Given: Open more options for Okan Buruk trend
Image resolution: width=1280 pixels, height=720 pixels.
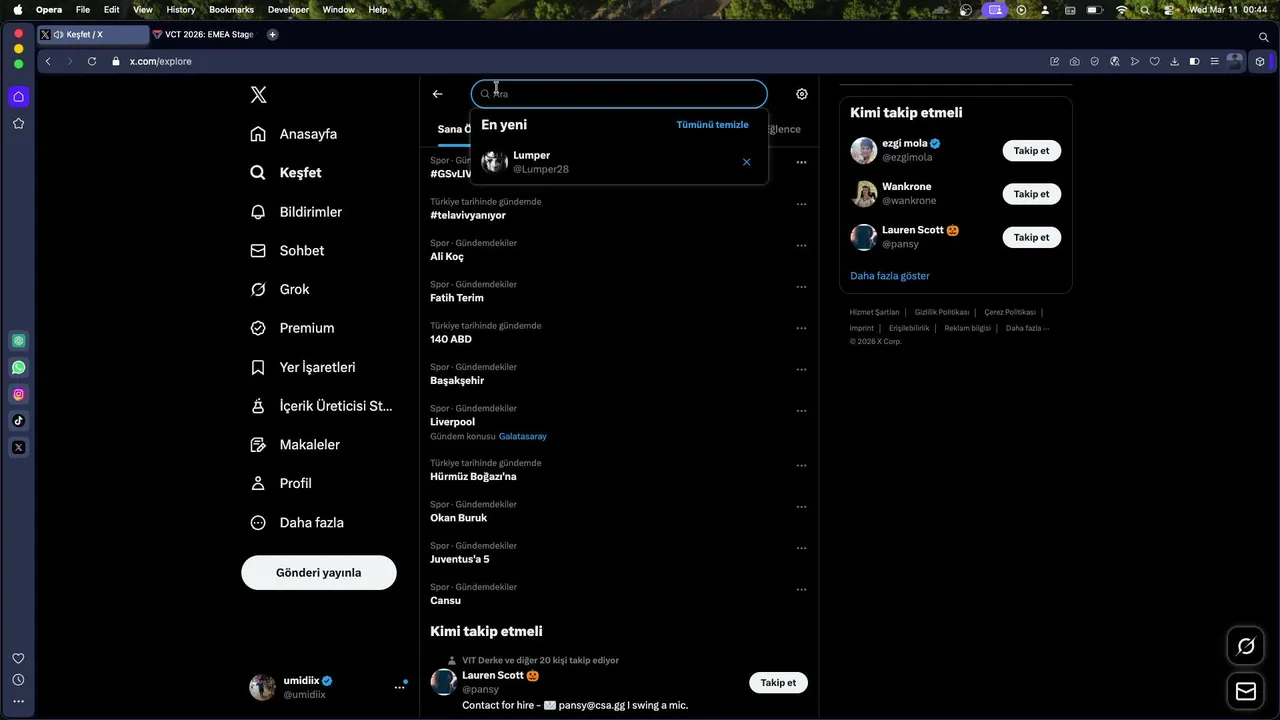Looking at the screenshot, I should 801,507.
